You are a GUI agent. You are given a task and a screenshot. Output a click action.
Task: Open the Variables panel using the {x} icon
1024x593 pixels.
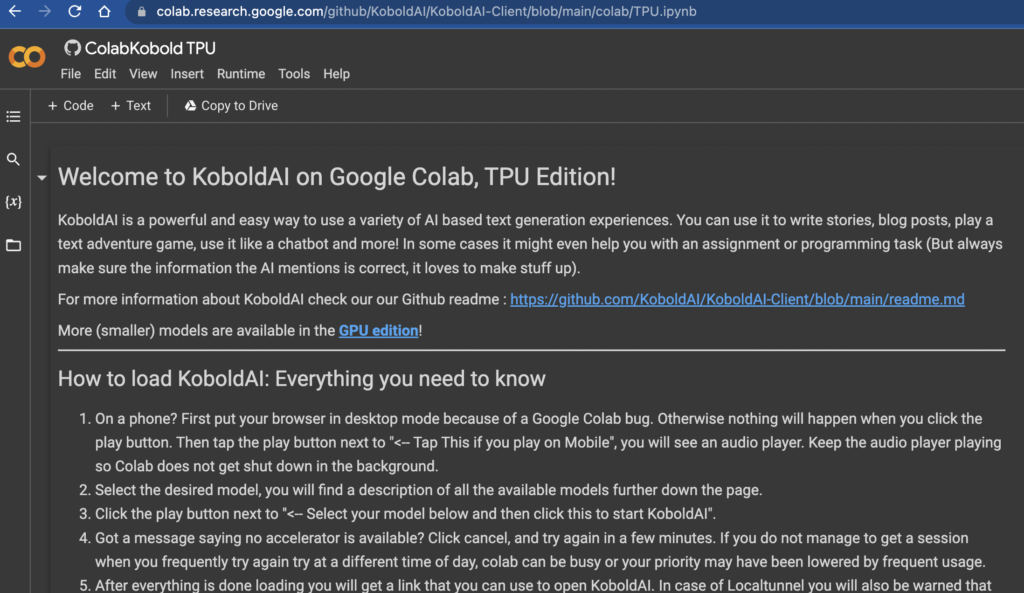point(13,201)
